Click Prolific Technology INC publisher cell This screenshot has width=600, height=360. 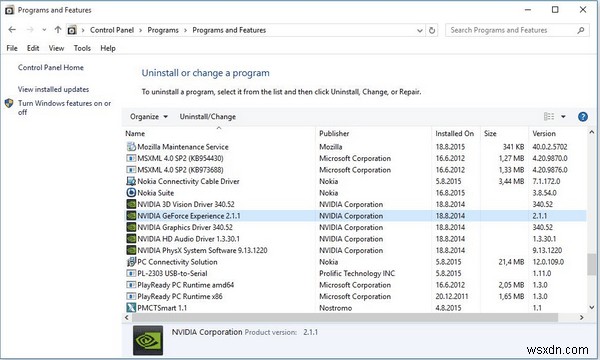tap(357, 274)
